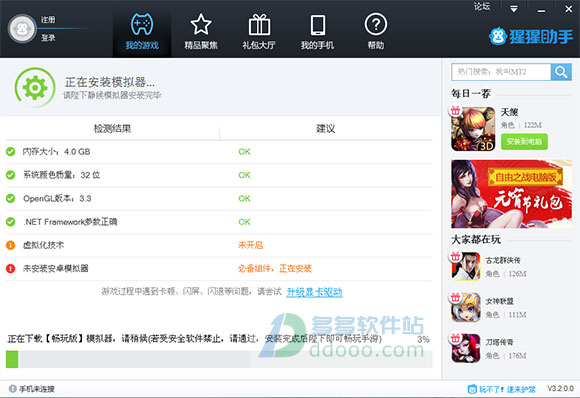
Task: Click the 登录 link
Action: point(48,38)
